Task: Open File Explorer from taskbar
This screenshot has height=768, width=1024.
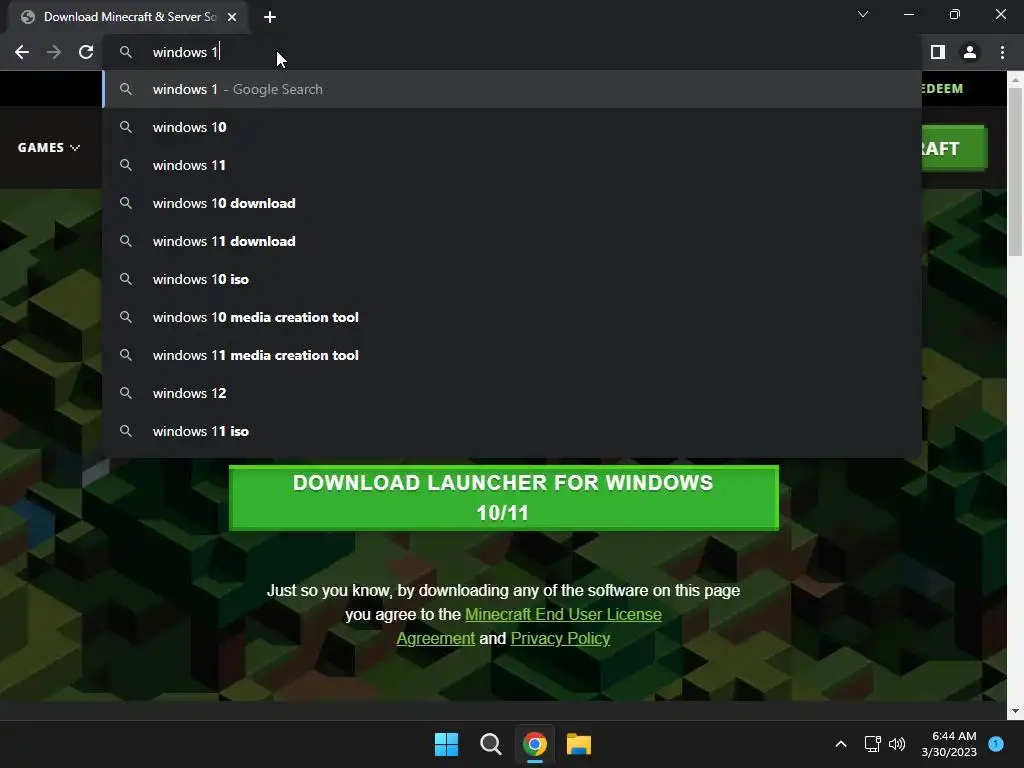Action: click(579, 744)
